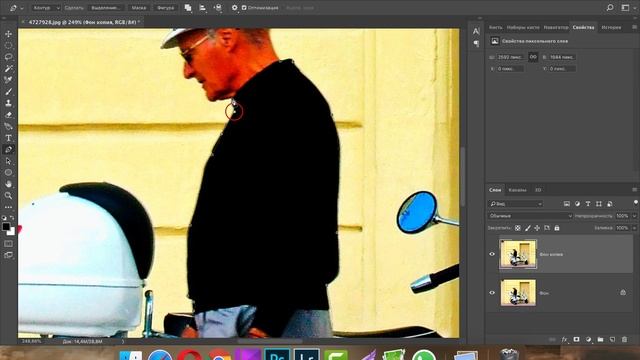Toggle lock transparent pixels
This screenshot has height=360, width=640.
pyautogui.click(x=518, y=228)
